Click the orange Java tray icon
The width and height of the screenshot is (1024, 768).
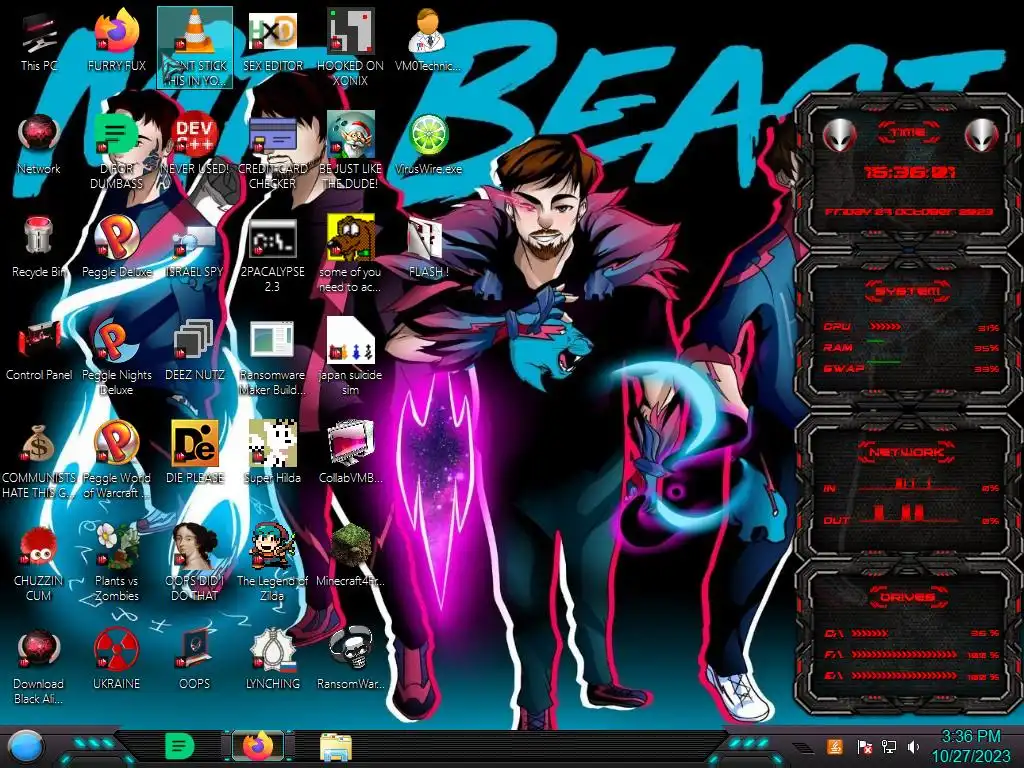coord(835,746)
